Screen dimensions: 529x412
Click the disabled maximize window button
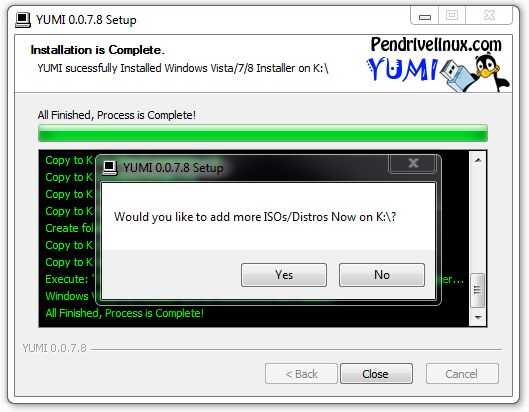[452, 16]
